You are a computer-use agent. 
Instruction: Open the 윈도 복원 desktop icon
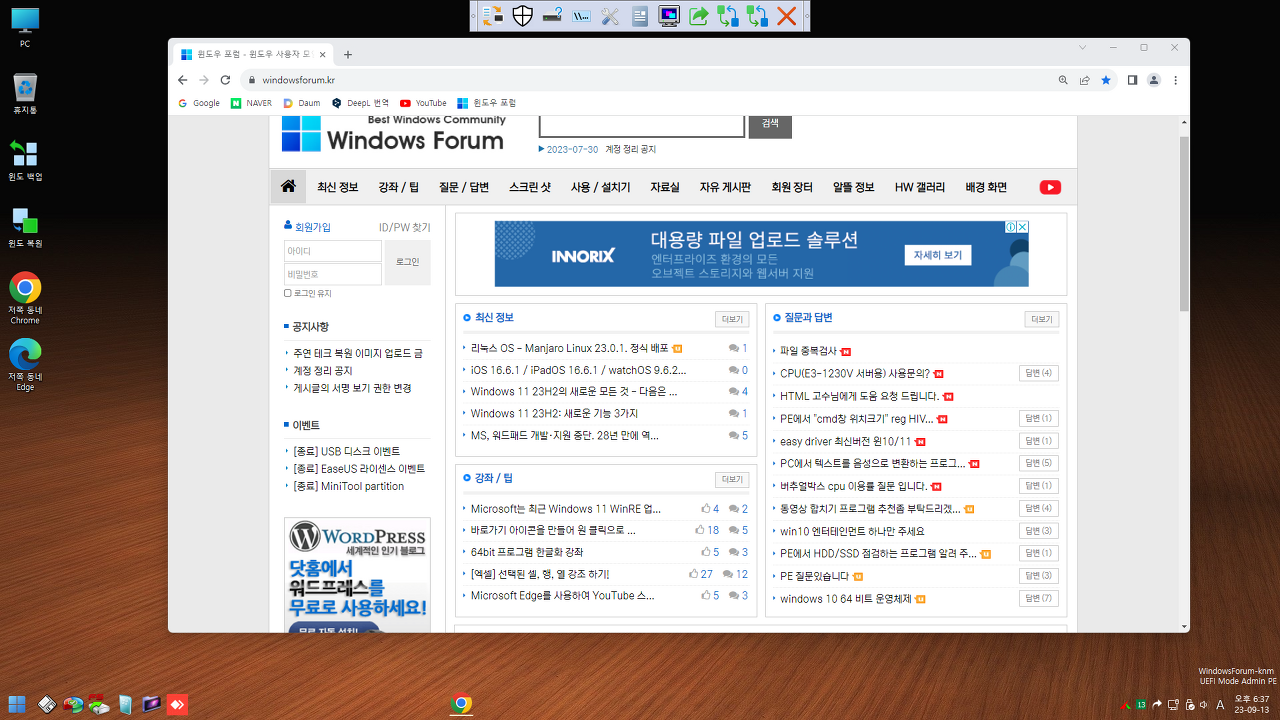(25, 228)
